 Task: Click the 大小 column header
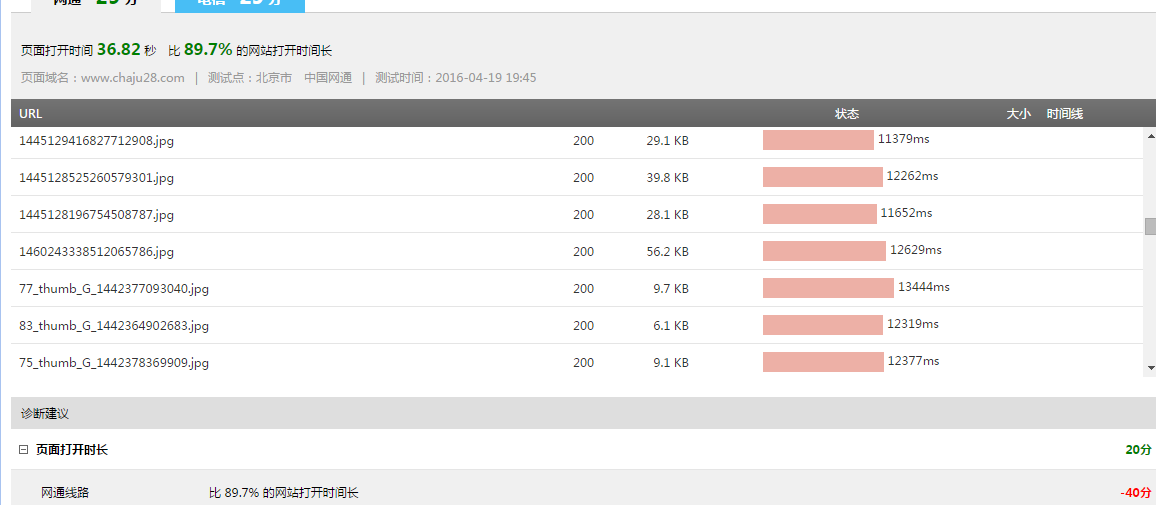1018,114
